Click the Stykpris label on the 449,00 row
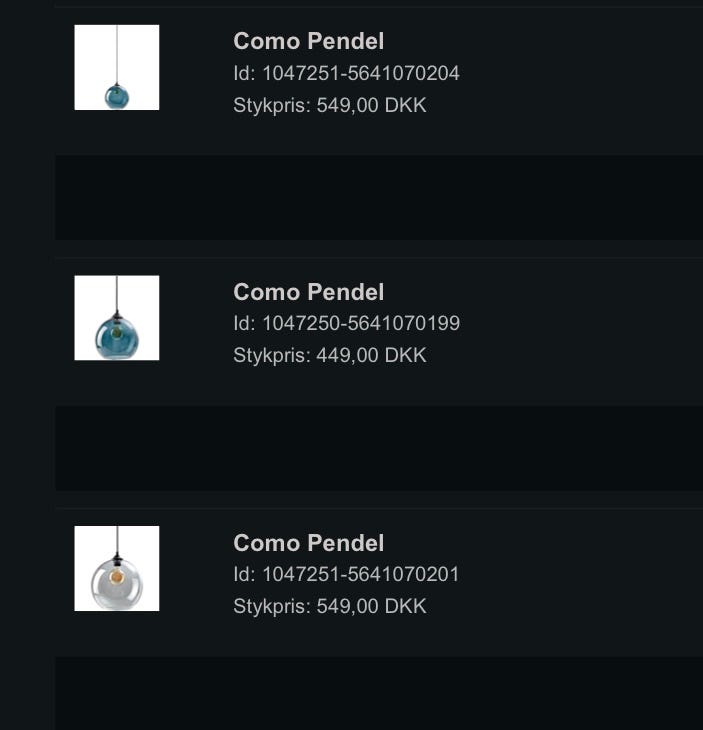This screenshot has width=703, height=730. (x=271, y=356)
